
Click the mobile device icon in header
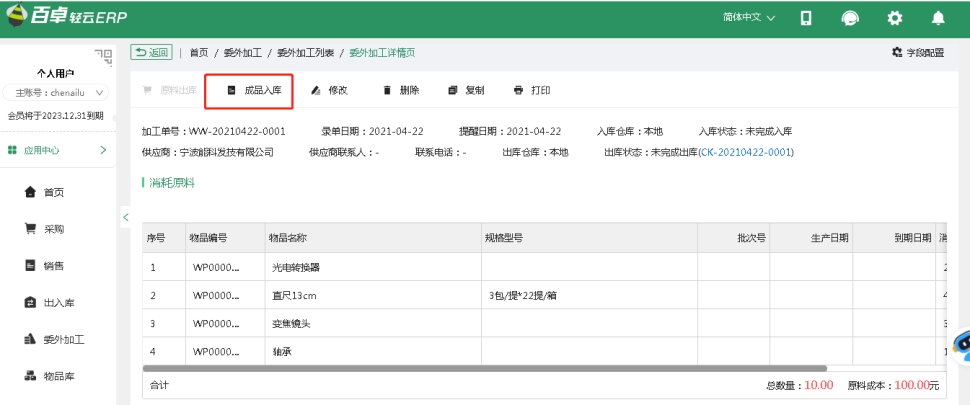tap(806, 18)
